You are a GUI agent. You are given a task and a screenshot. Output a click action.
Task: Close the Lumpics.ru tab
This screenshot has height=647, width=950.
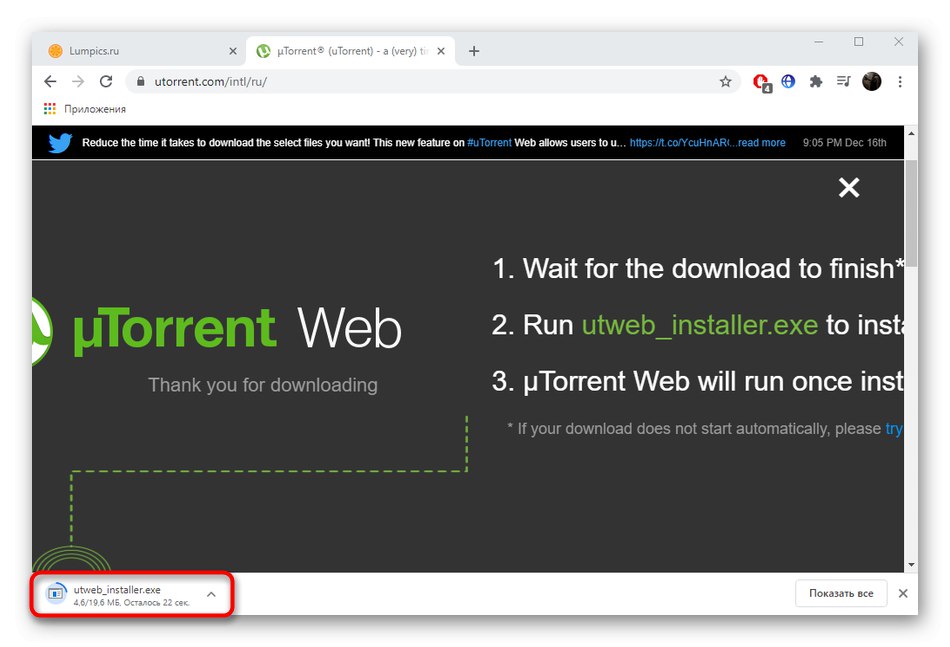233,51
